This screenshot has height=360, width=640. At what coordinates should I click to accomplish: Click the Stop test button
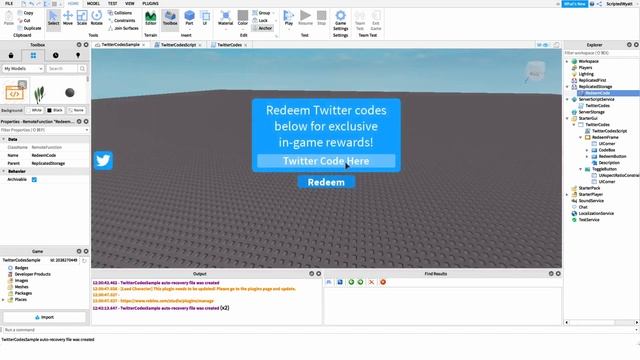322,18
